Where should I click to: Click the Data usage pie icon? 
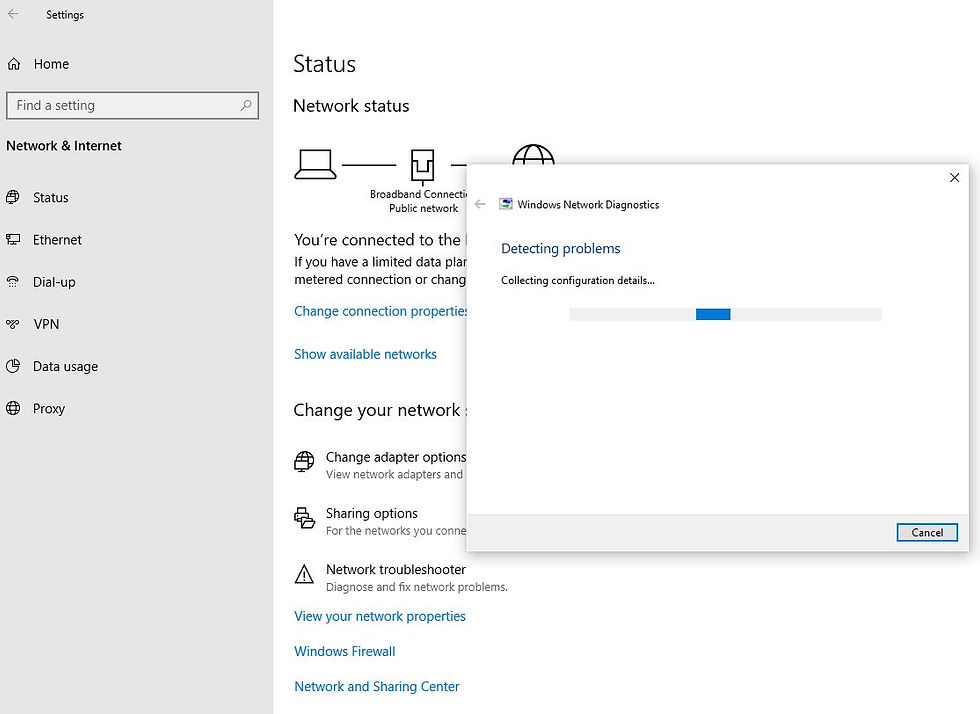[12, 366]
